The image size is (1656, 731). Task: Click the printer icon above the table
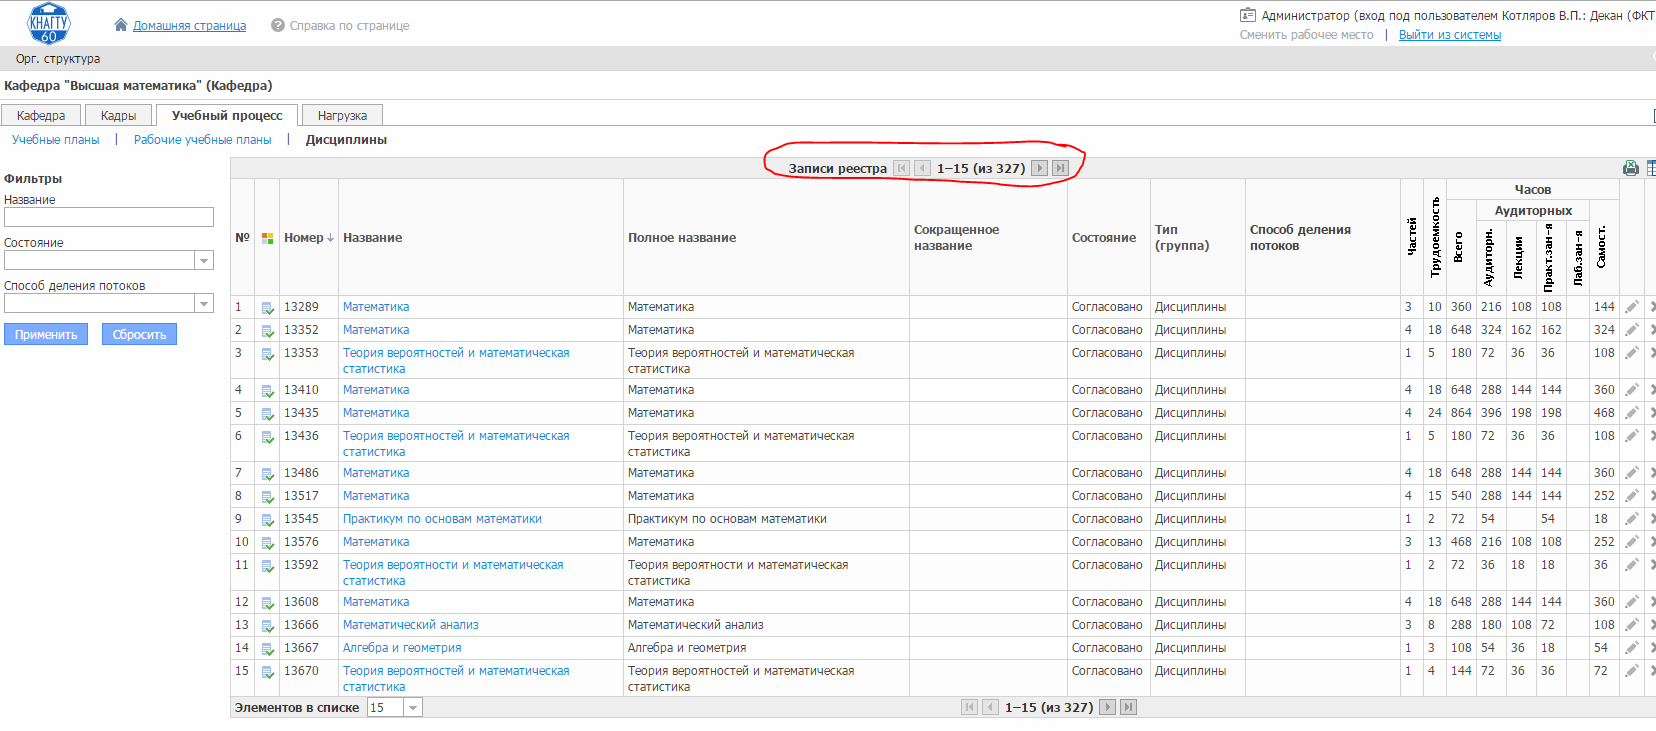1631,168
